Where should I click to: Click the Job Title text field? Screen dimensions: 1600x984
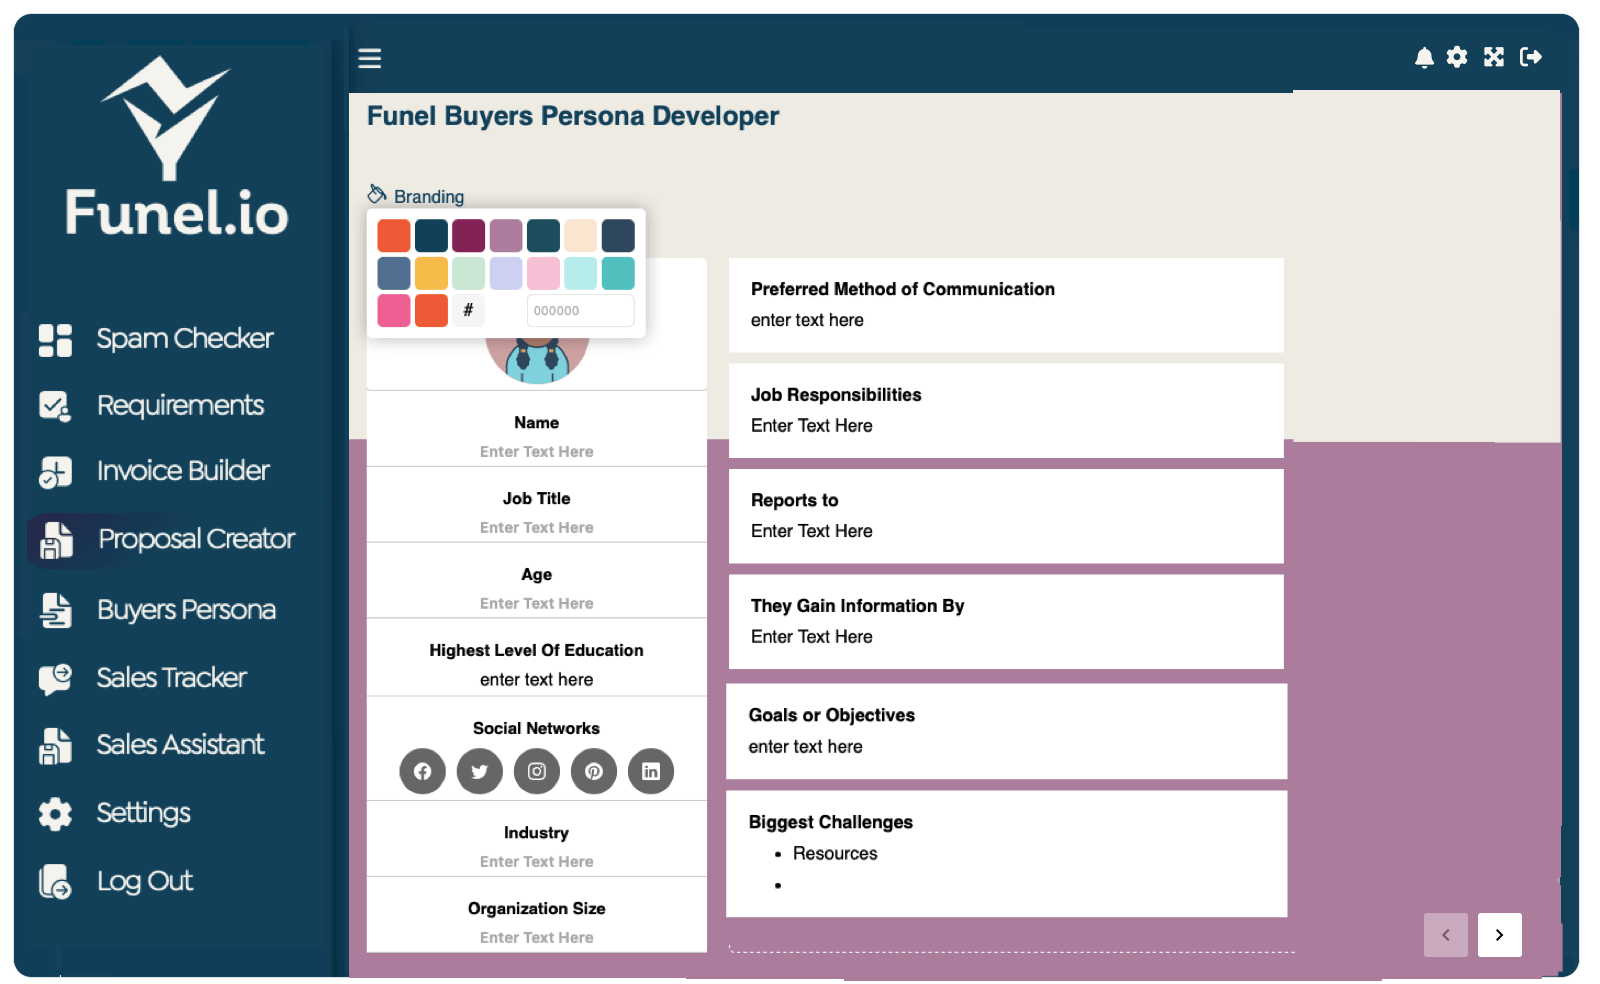point(537,528)
